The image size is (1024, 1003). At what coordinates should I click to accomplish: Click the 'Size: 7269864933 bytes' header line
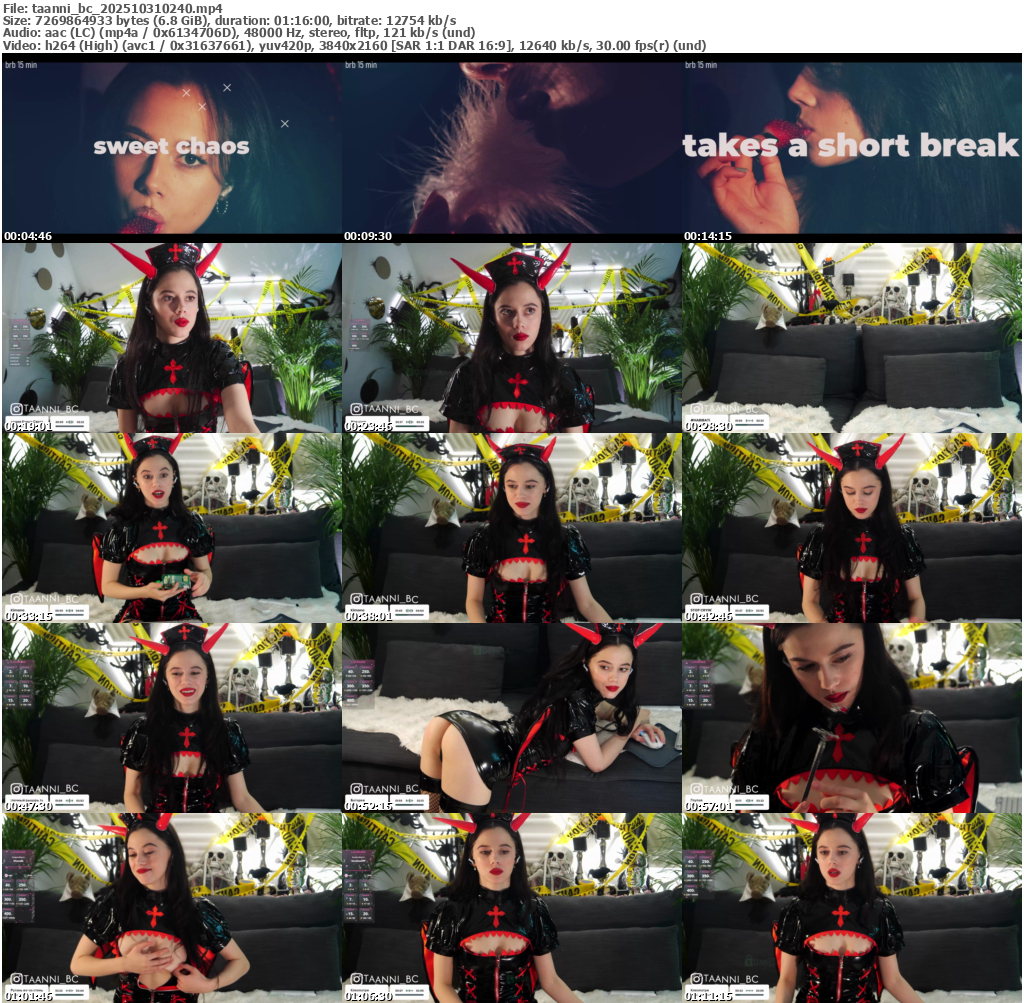coord(230,21)
